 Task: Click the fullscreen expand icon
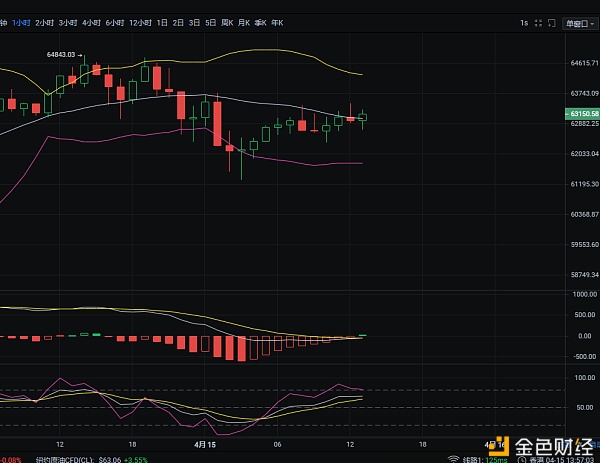tap(536, 22)
